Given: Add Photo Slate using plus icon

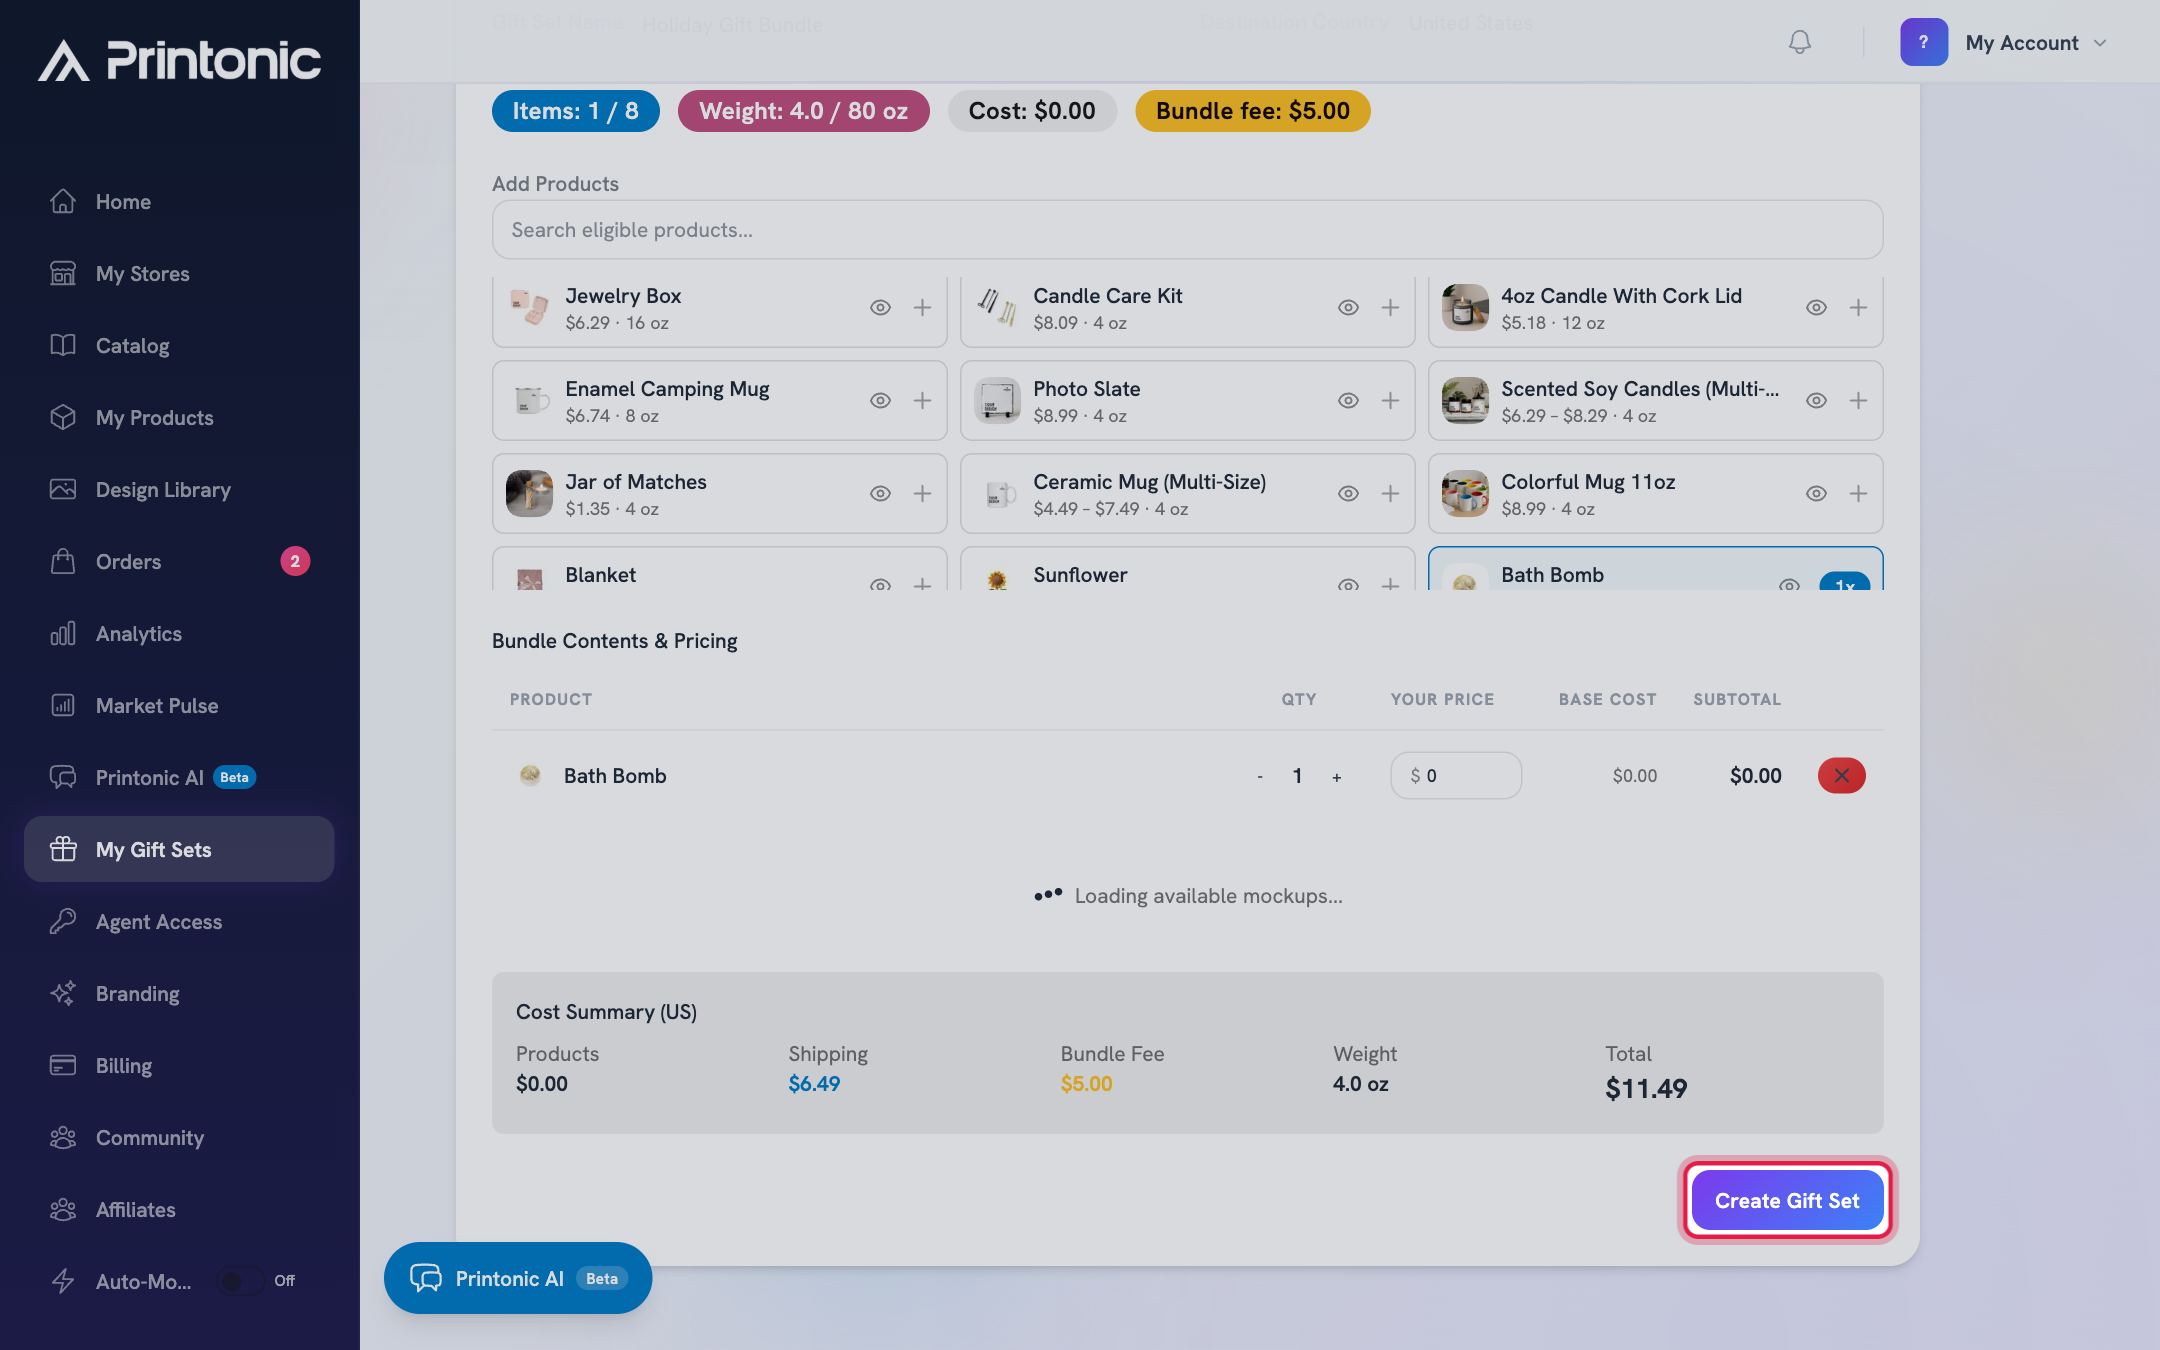Looking at the screenshot, I should pos(1390,401).
